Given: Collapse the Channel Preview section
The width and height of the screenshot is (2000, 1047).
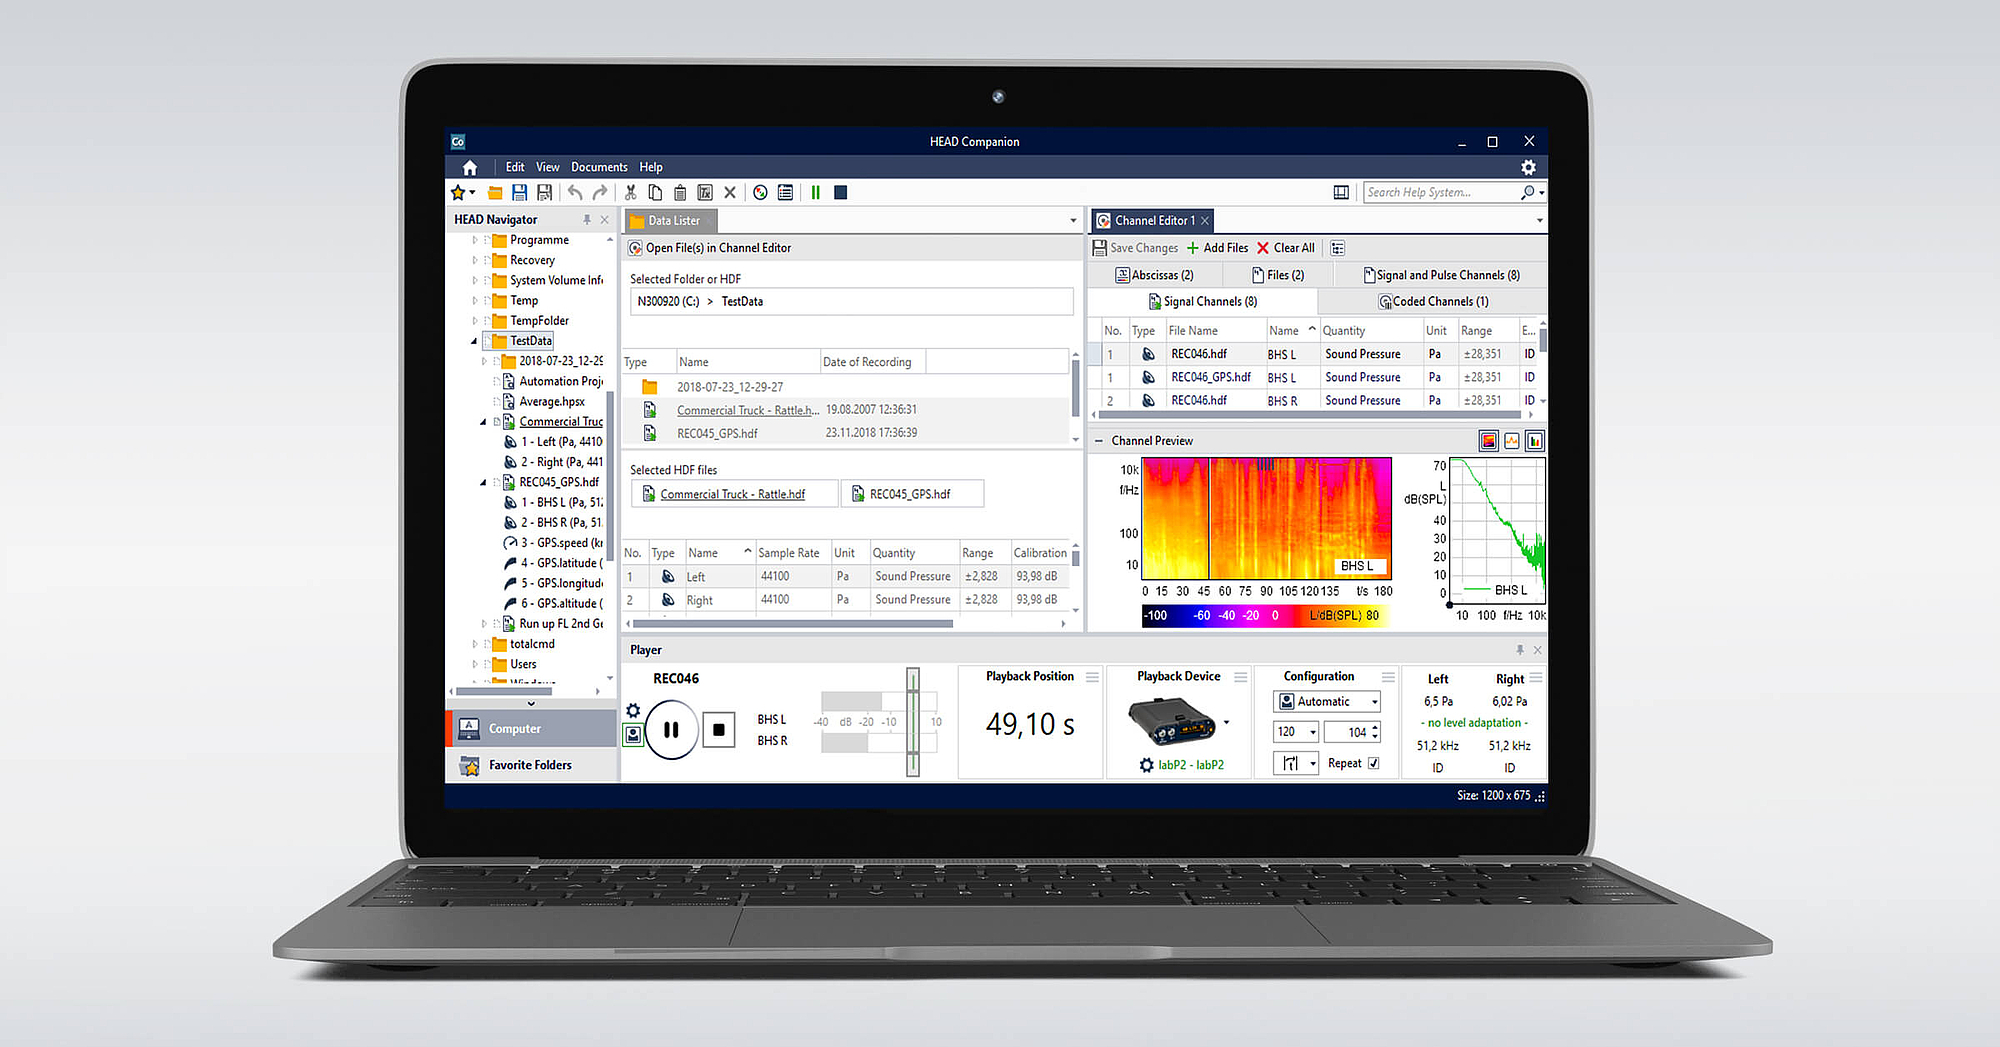Looking at the screenshot, I should click(x=1097, y=440).
